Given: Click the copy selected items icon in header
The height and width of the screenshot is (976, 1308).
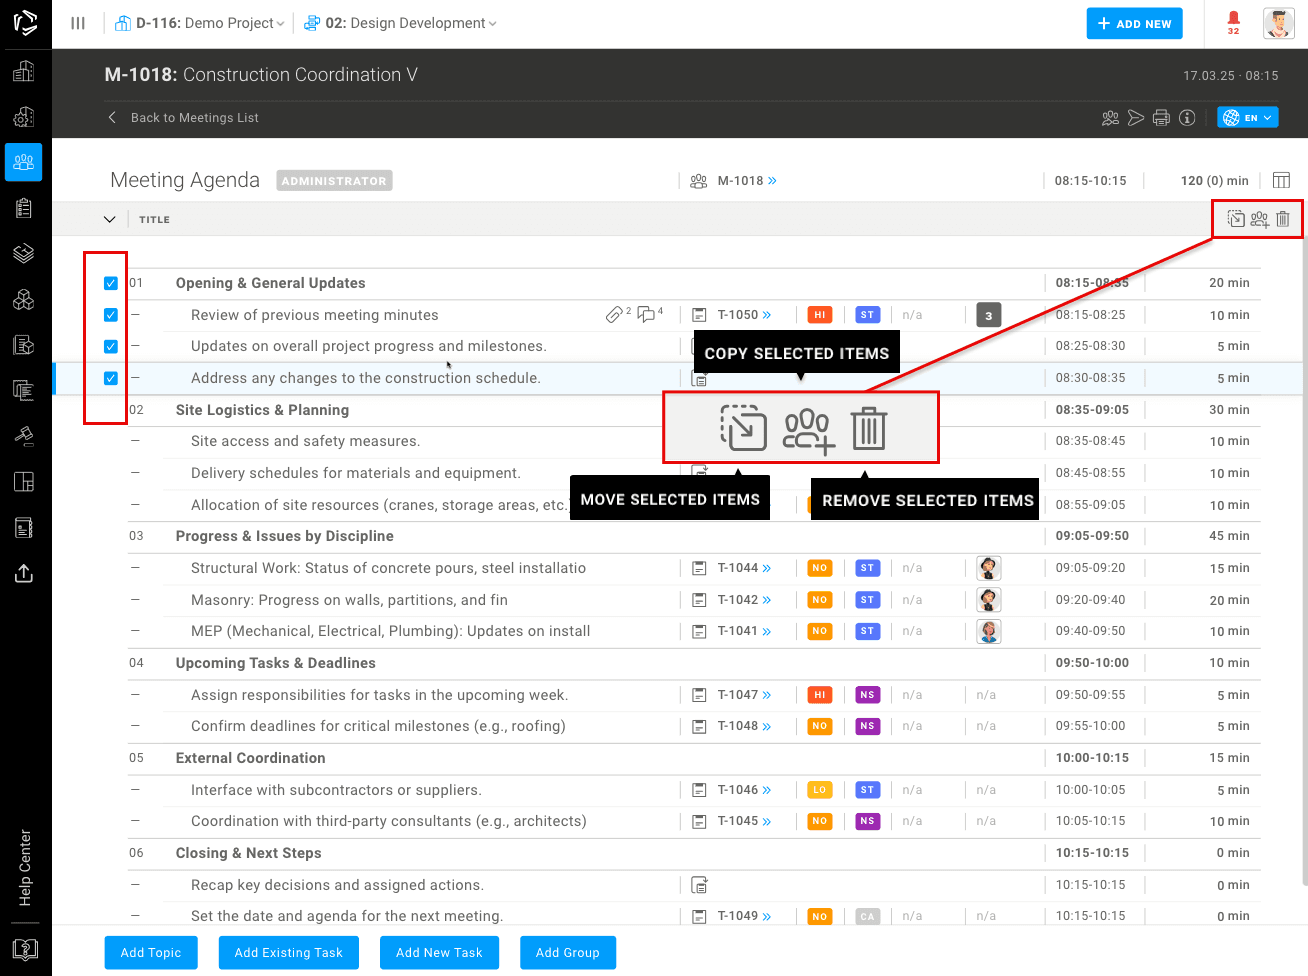Looking at the screenshot, I should (1236, 219).
